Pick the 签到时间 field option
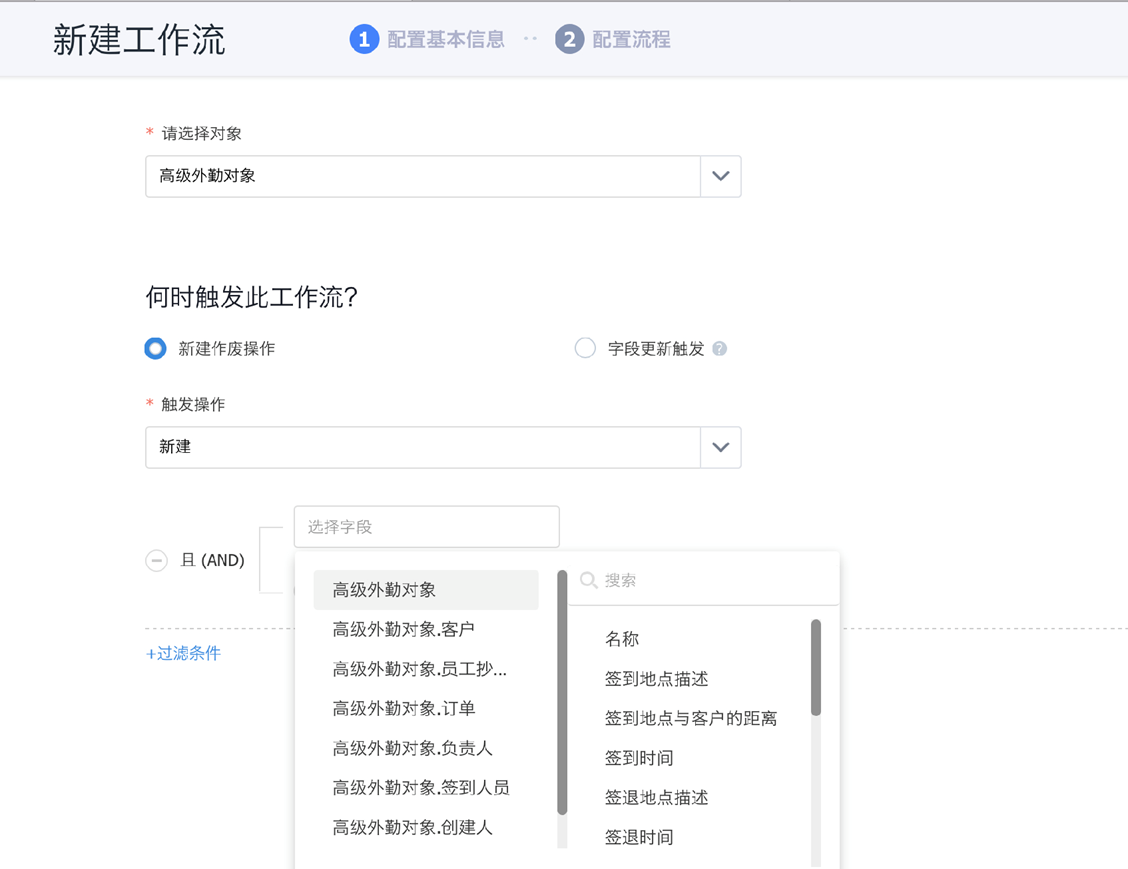This screenshot has height=869, width=1128. 638,758
